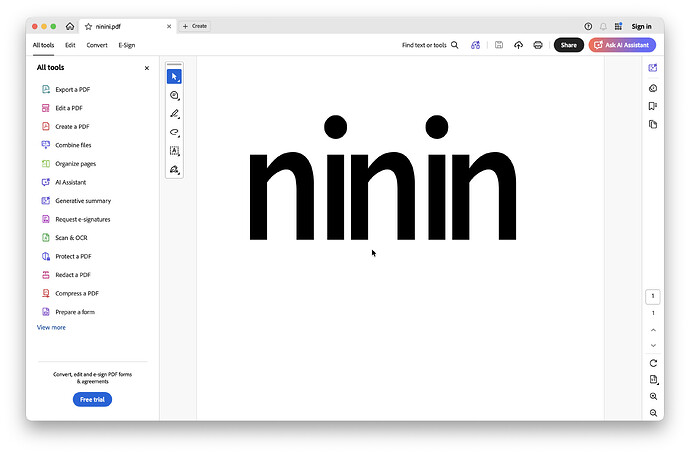This screenshot has height=455, width=690.
Task: Open Ask AI Assistant
Action: [622, 45]
